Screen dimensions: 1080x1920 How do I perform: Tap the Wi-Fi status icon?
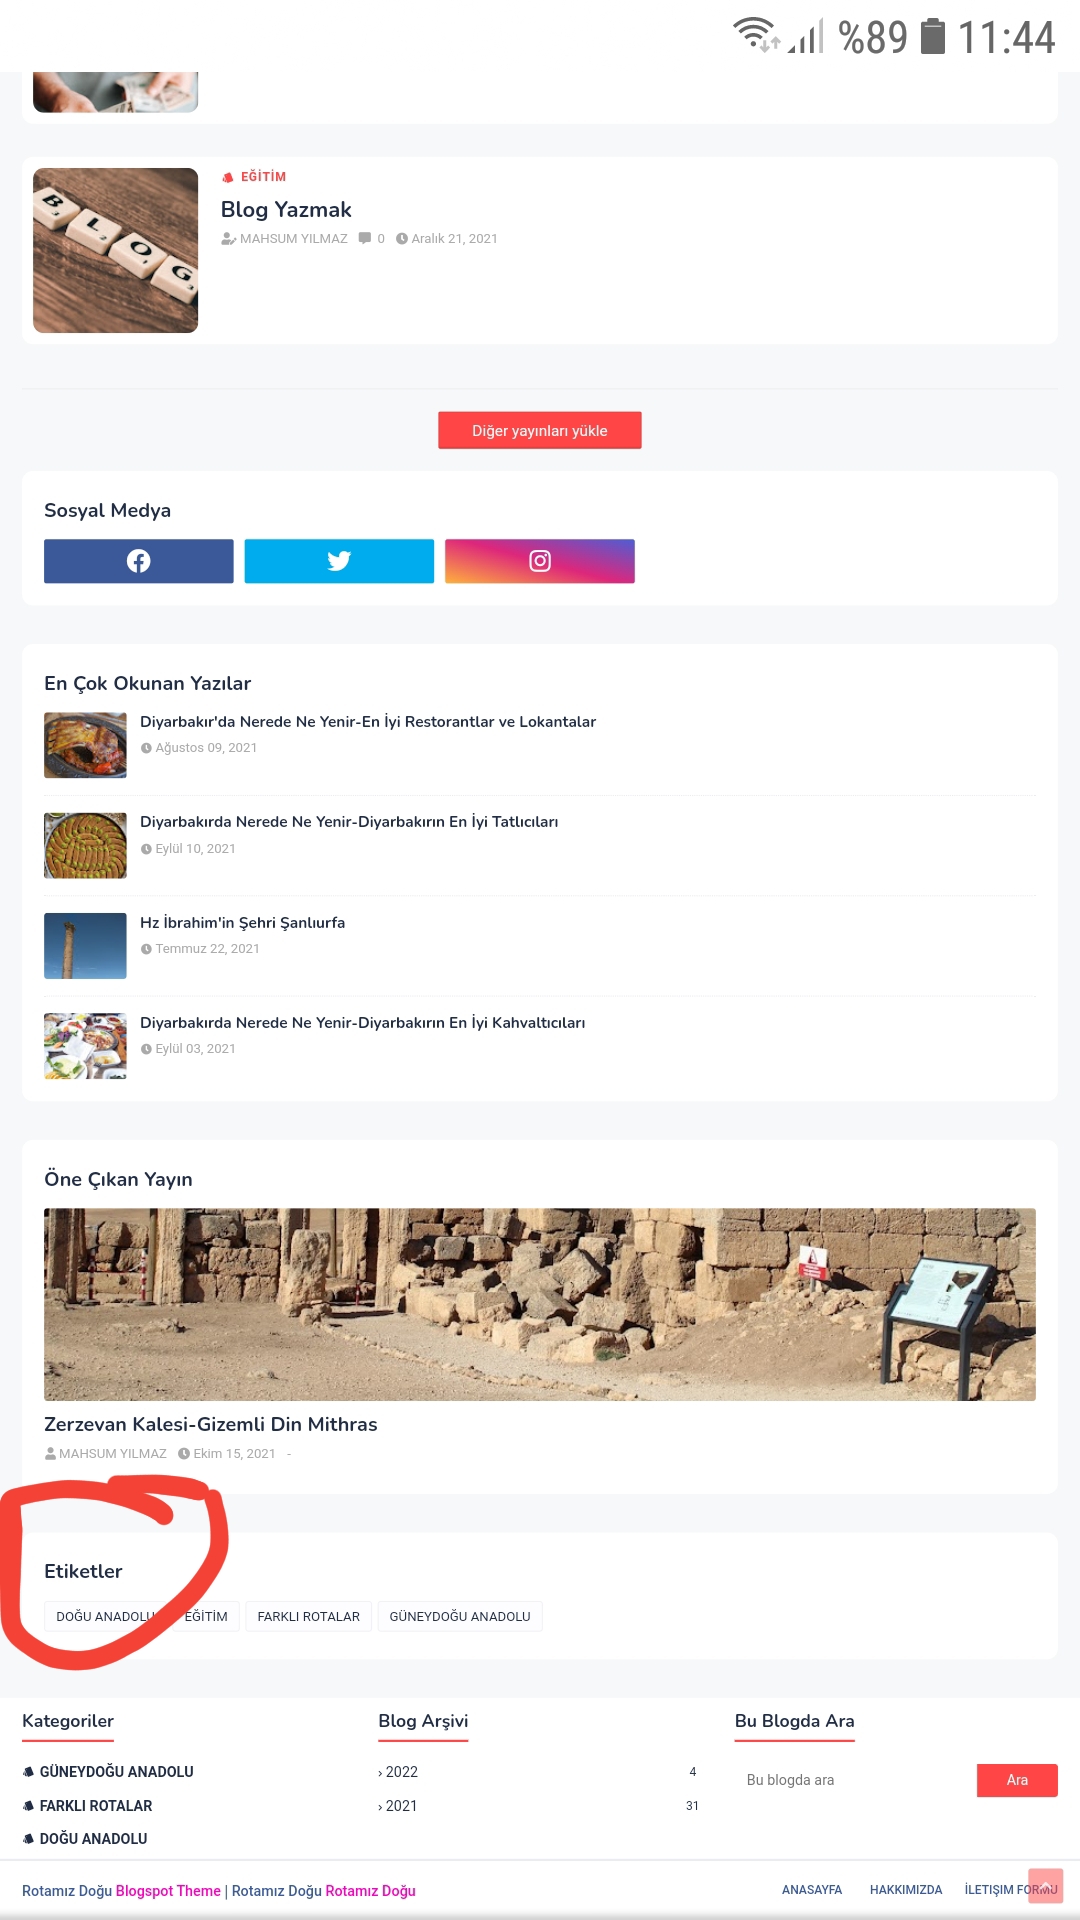click(x=754, y=34)
